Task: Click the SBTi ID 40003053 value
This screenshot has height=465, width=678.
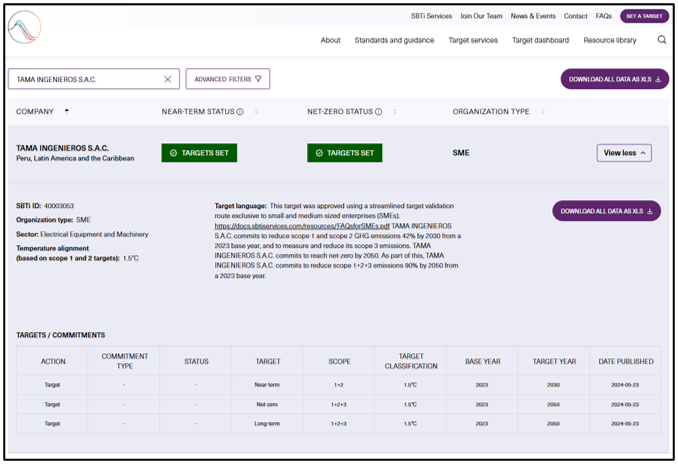Action: (59, 206)
